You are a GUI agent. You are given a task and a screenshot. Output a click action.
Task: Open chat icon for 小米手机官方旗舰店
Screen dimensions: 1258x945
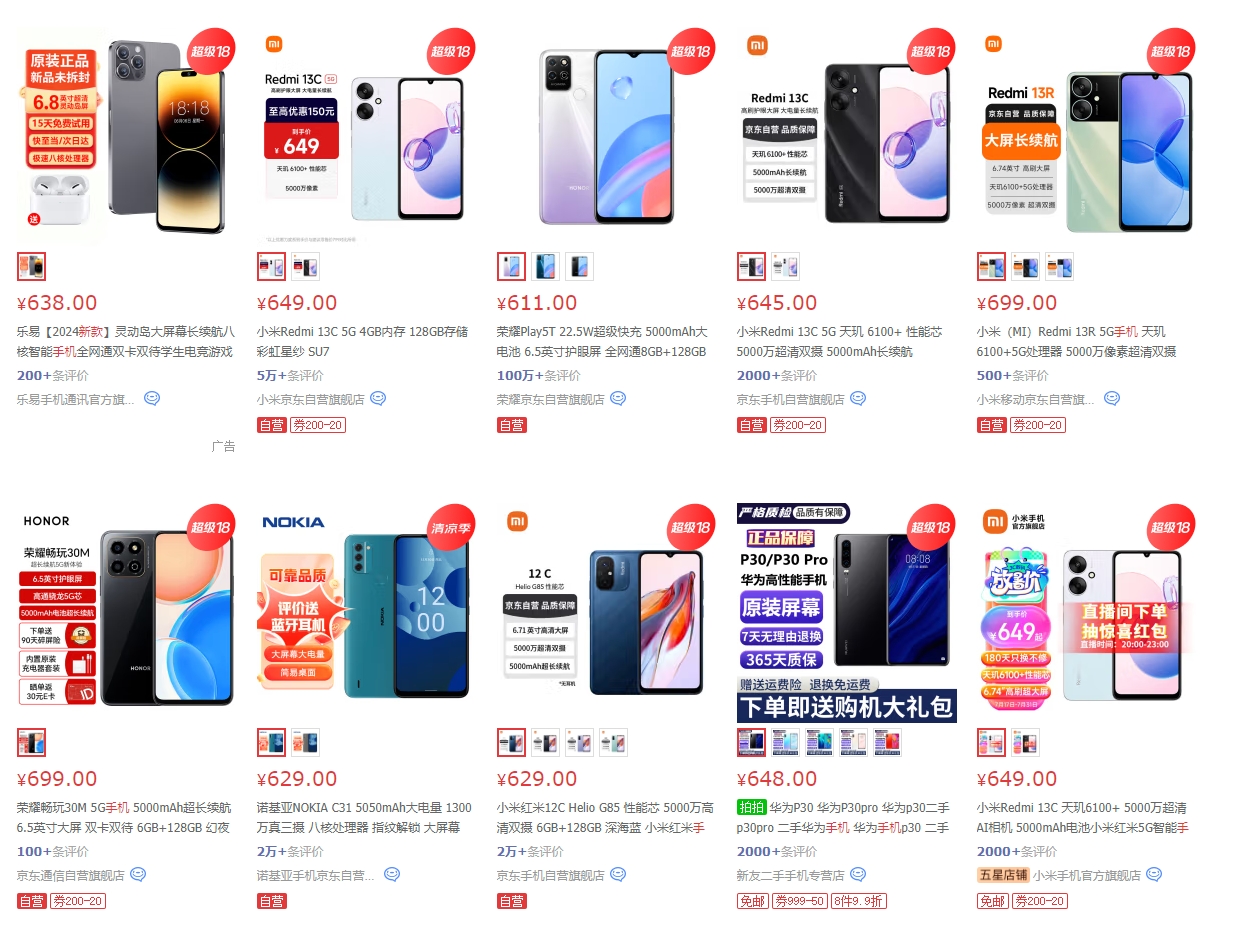(1154, 874)
